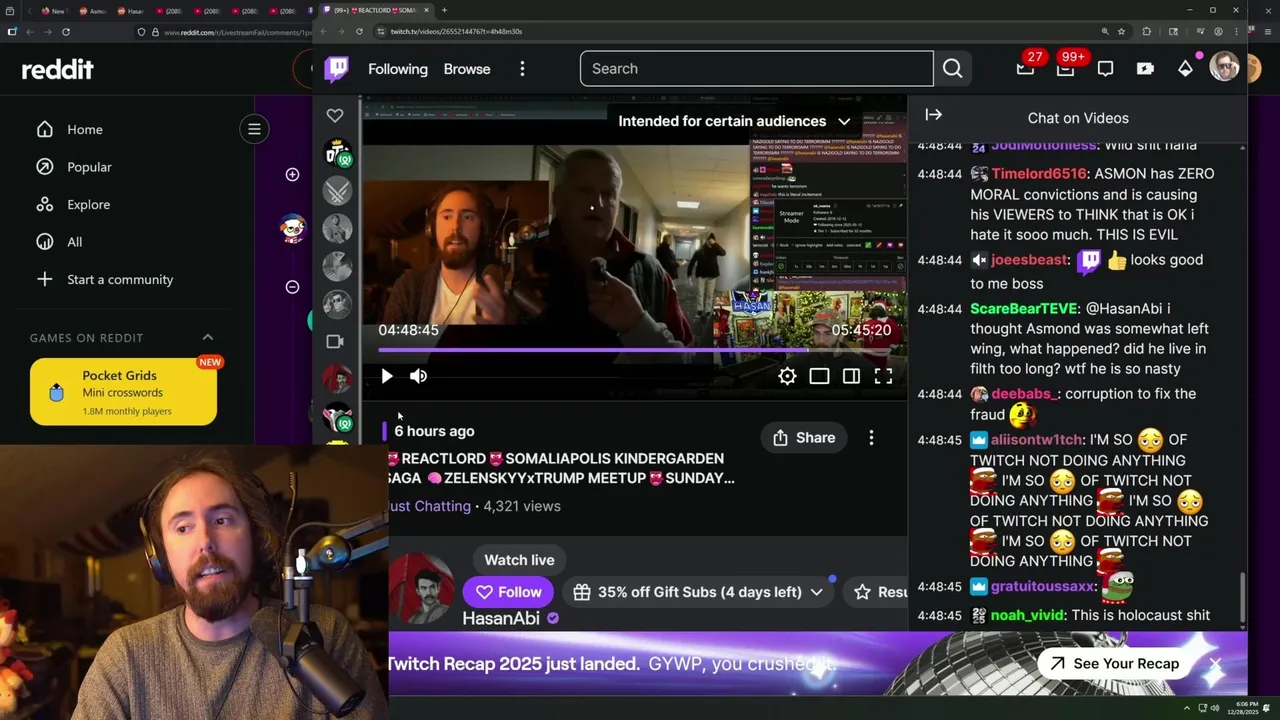The width and height of the screenshot is (1280, 720).
Task: Close the Twitch Recap banner
Action: pyautogui.click(x=1215, y=664)
